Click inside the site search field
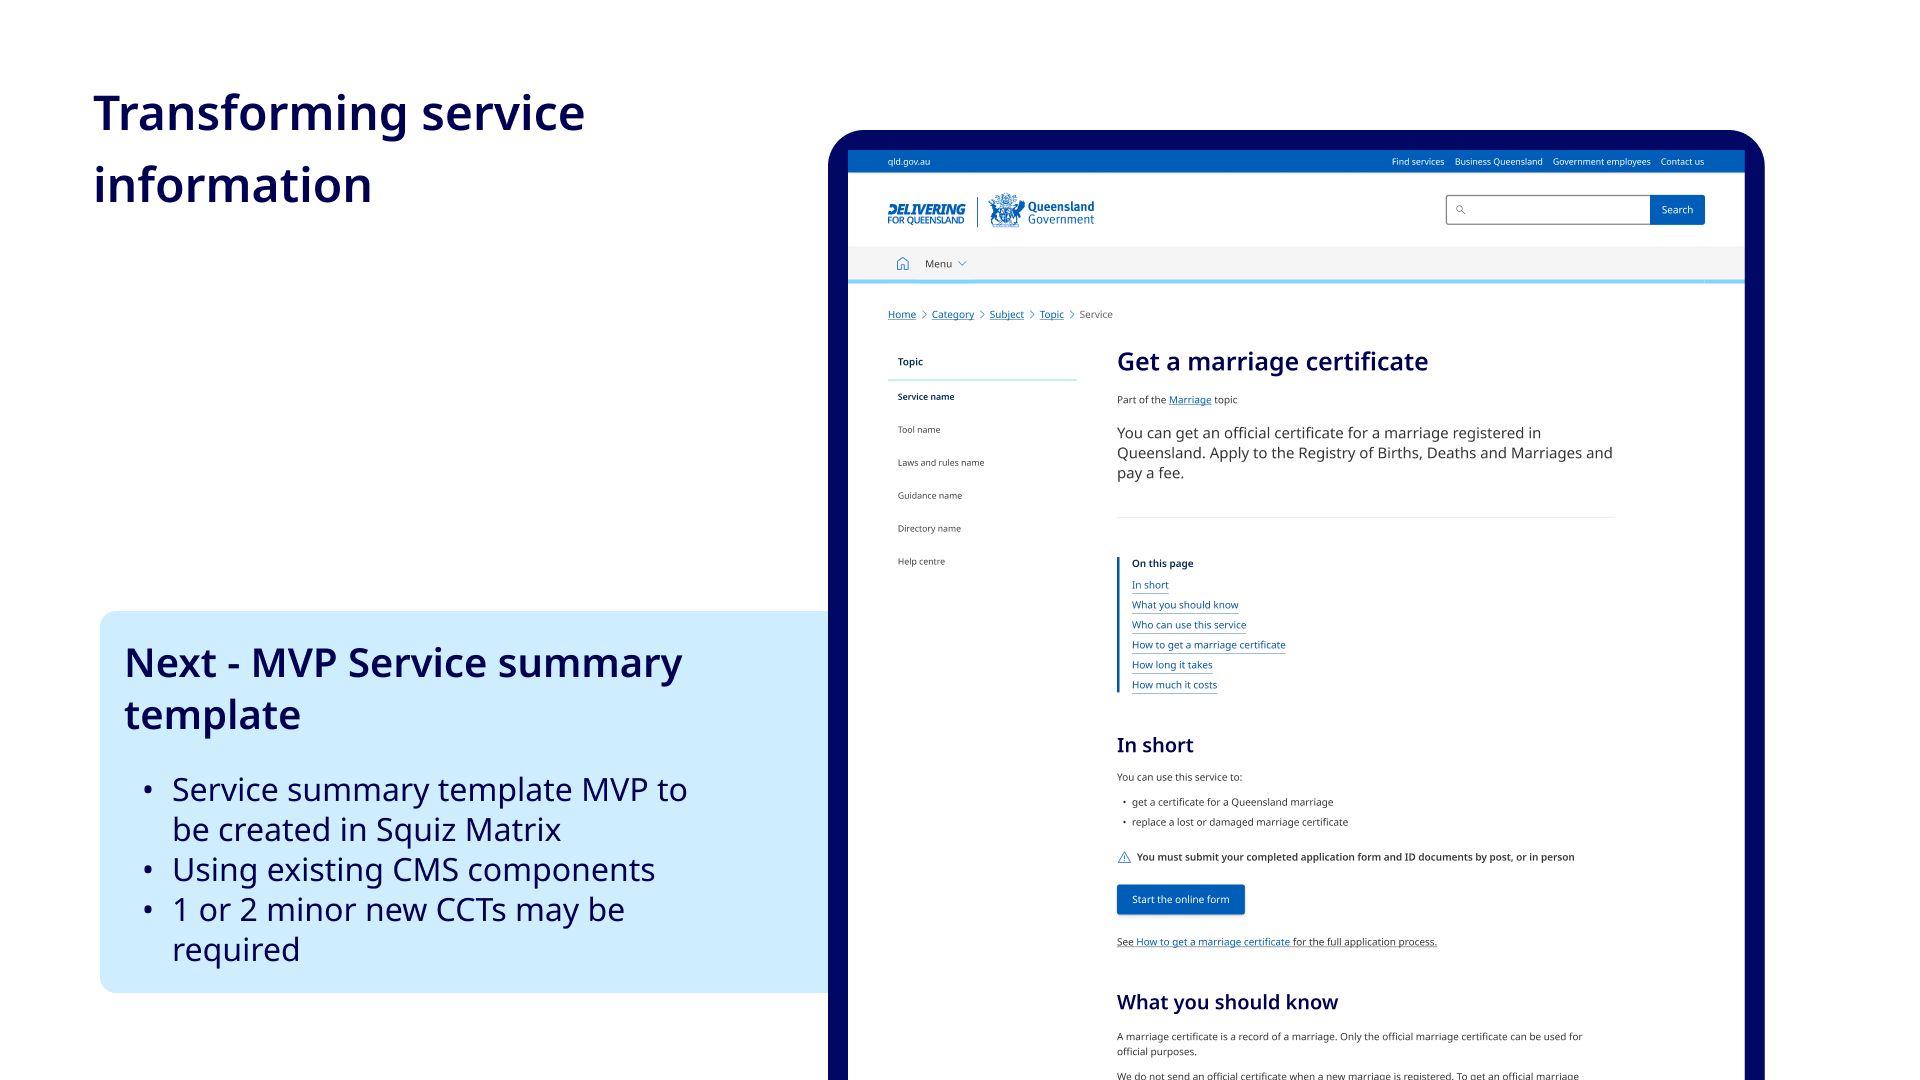The height and width of the screenshot is (1080, 1920). pos(1555,210)
